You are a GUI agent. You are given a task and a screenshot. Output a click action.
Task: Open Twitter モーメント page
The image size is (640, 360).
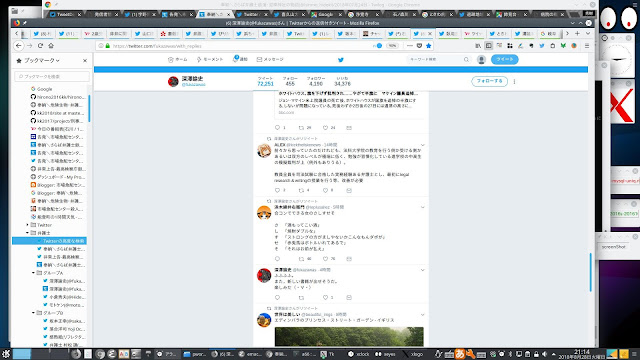click(x=210, y=59)
